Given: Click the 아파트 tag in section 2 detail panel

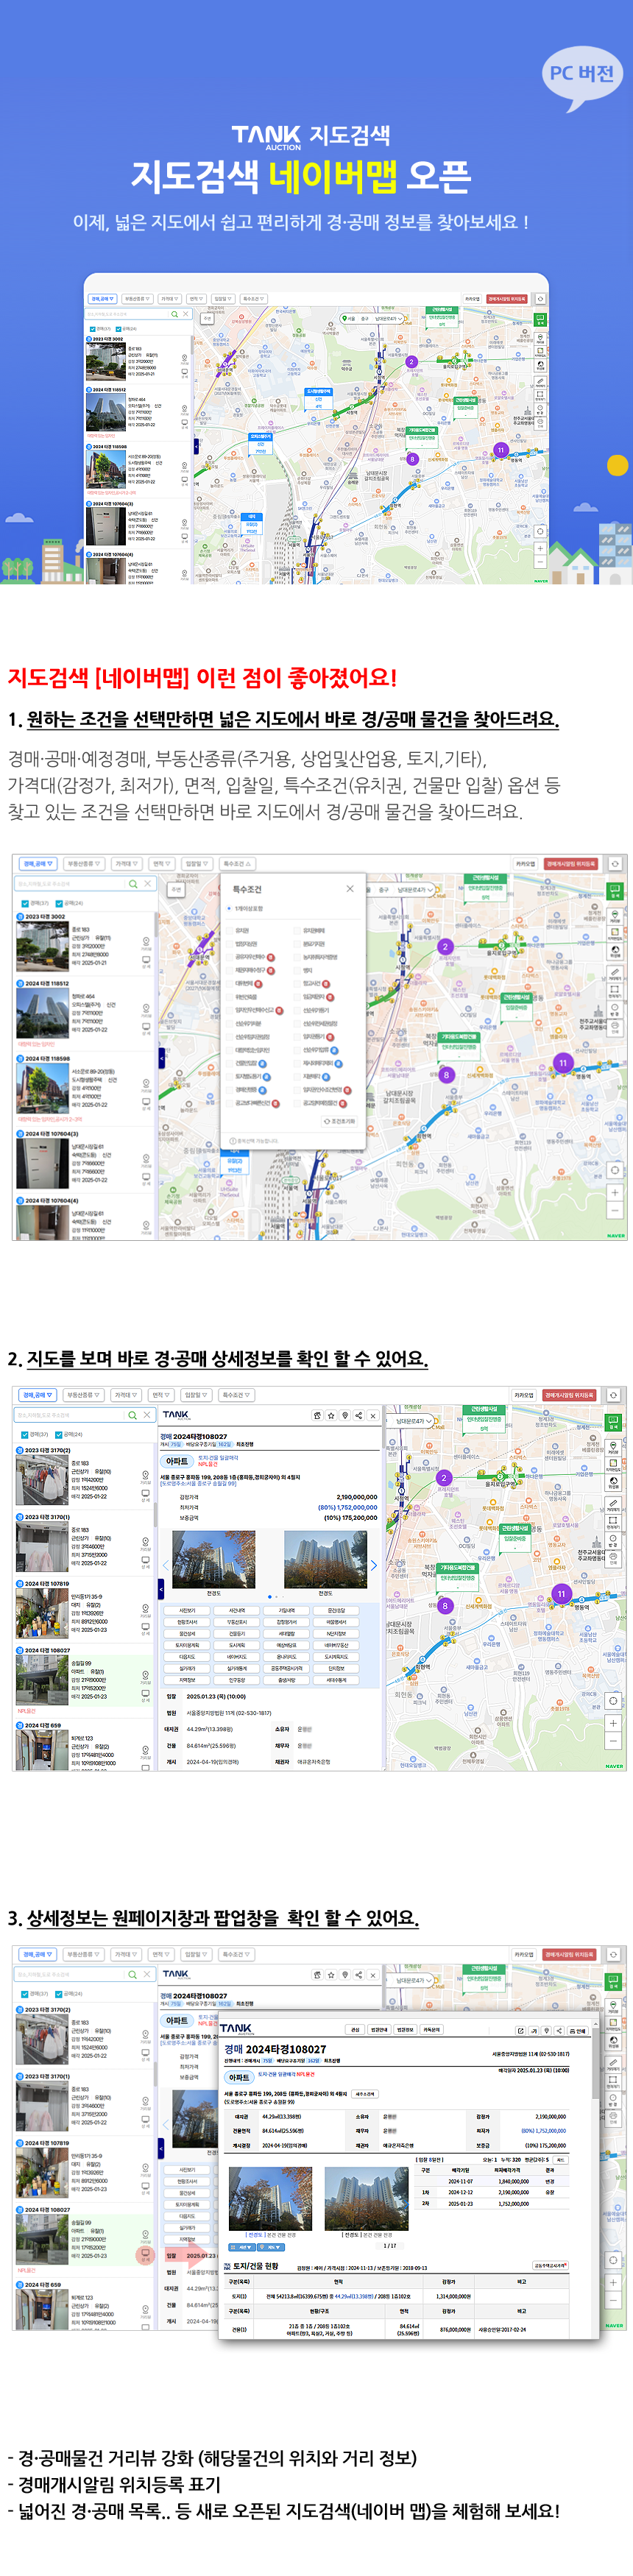Looking at the screenshot, I should (177, 1461).
